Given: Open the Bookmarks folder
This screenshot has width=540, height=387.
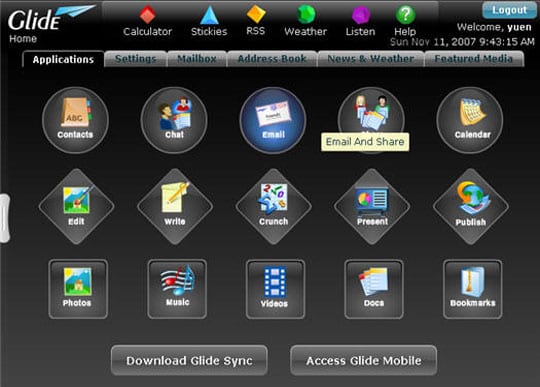Looking at the screenshot, I should [472, 289].
